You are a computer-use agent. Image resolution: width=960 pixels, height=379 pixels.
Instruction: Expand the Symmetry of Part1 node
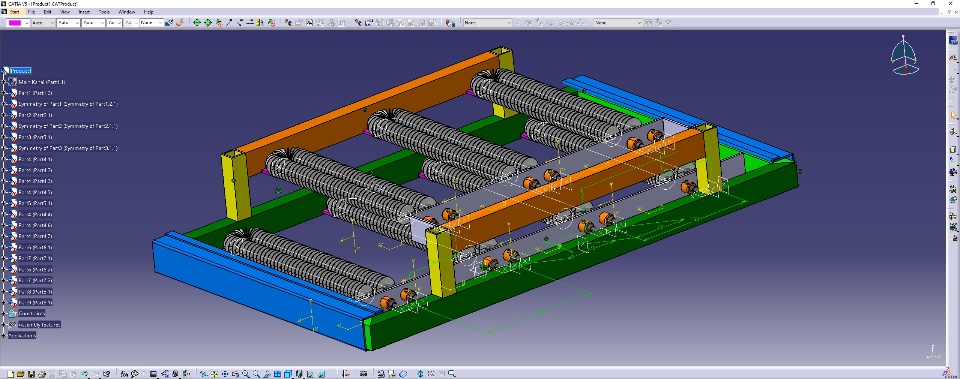pyautogui.click(x=4, y=104)
